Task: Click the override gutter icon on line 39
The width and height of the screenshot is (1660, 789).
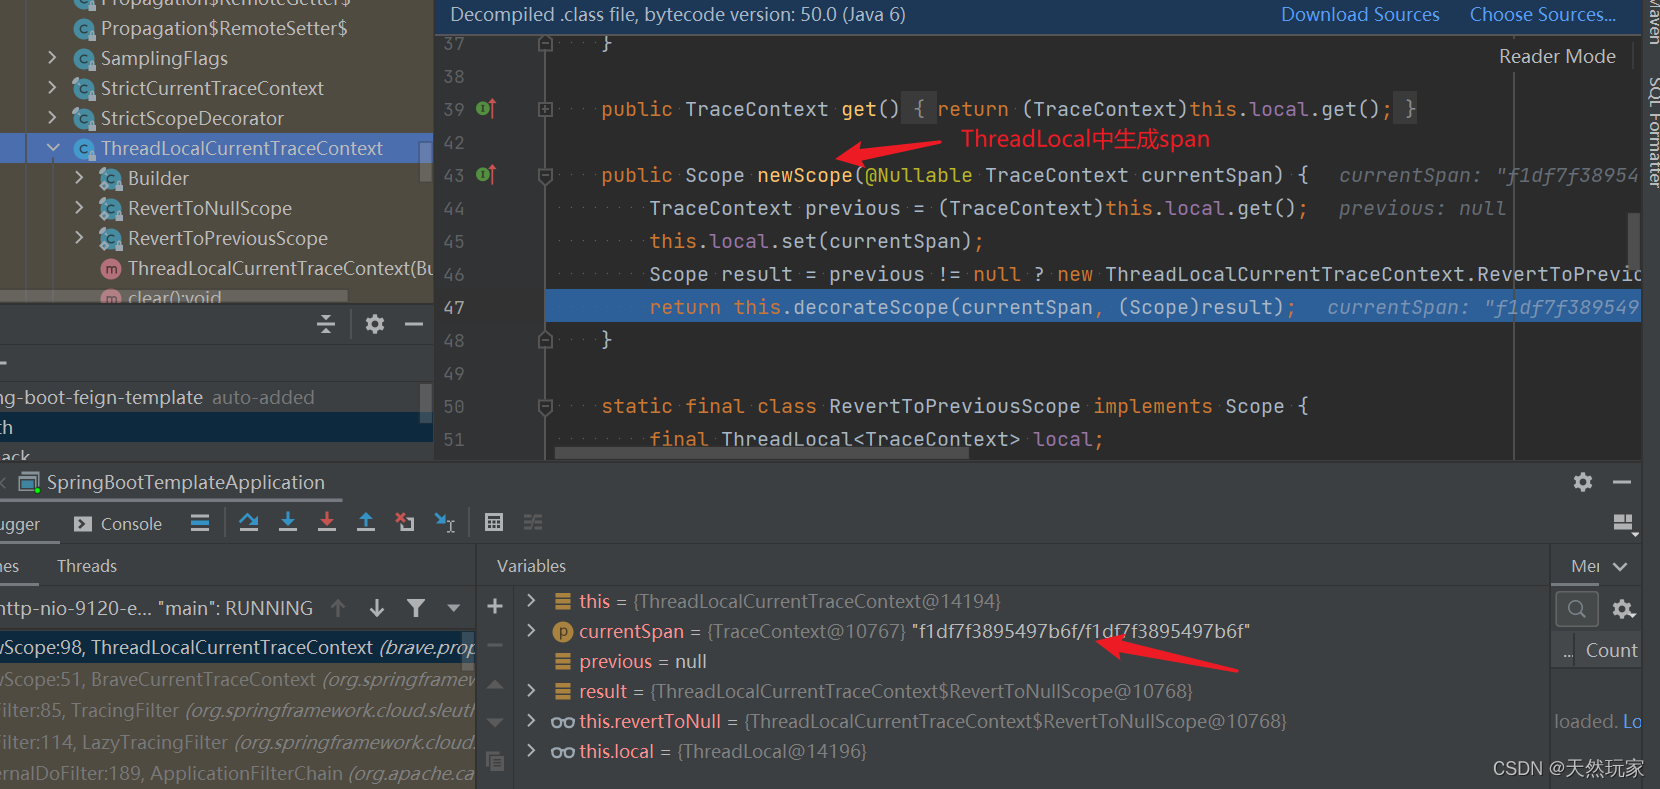Action: click(x=486, y=108)
